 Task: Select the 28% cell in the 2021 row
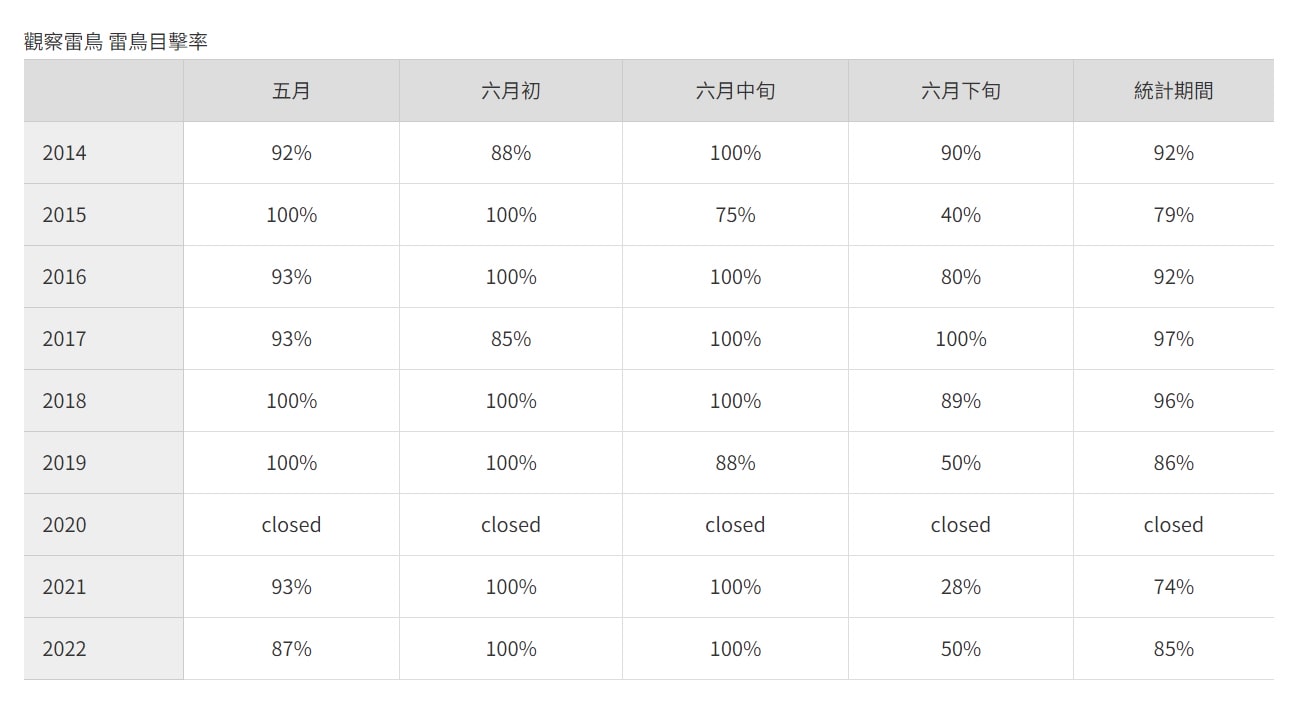[x=961, y=587]
